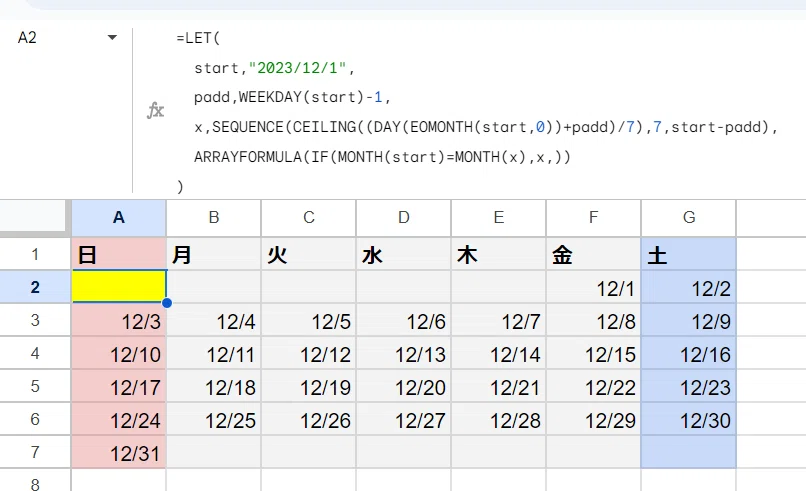The width and height of the screenshot is (806, 491).
Task: Select column B header
Action: tap(214, 218)
